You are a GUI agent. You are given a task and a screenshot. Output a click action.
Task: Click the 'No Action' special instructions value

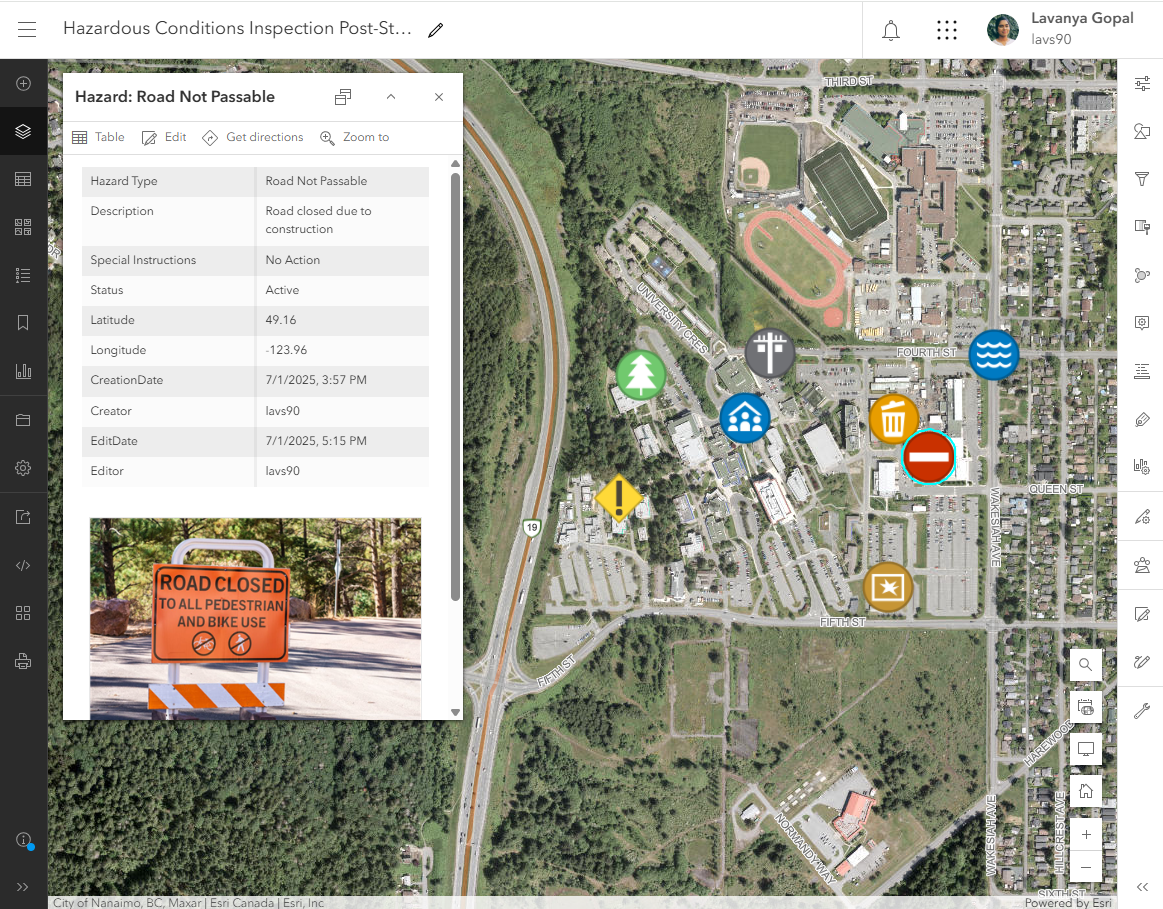point(292,260)
